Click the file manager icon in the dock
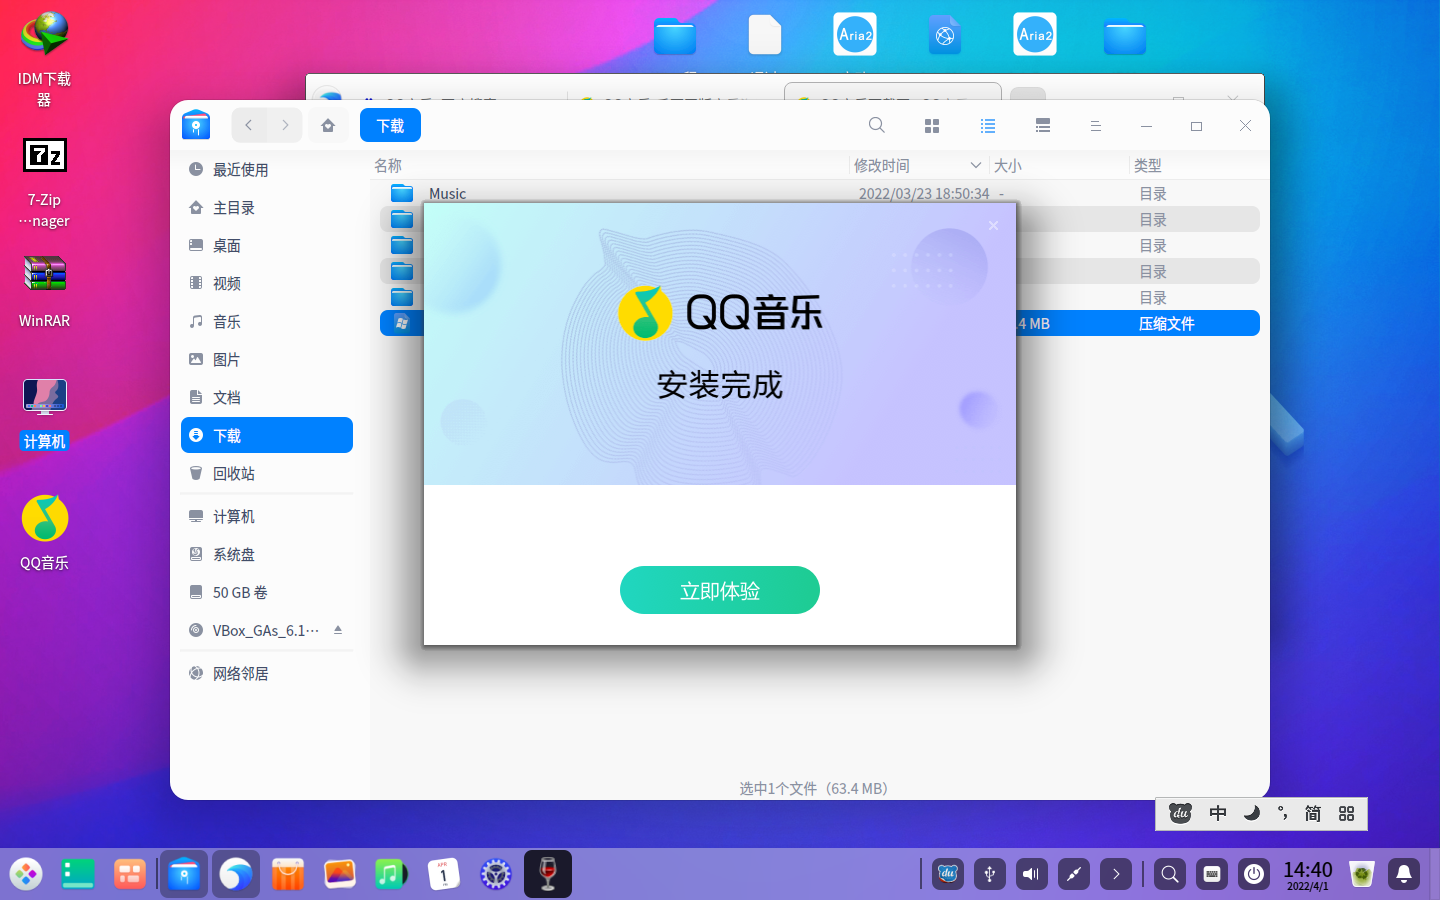 (x=184, y=874)
